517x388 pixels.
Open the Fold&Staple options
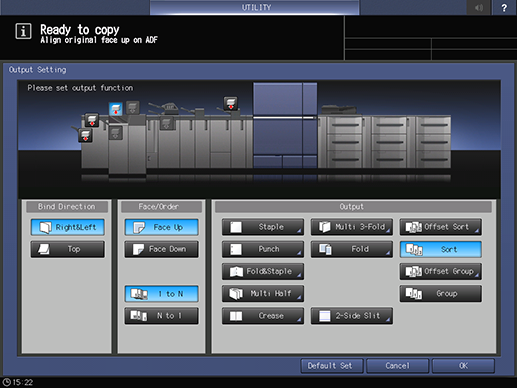tap(263, 272)
